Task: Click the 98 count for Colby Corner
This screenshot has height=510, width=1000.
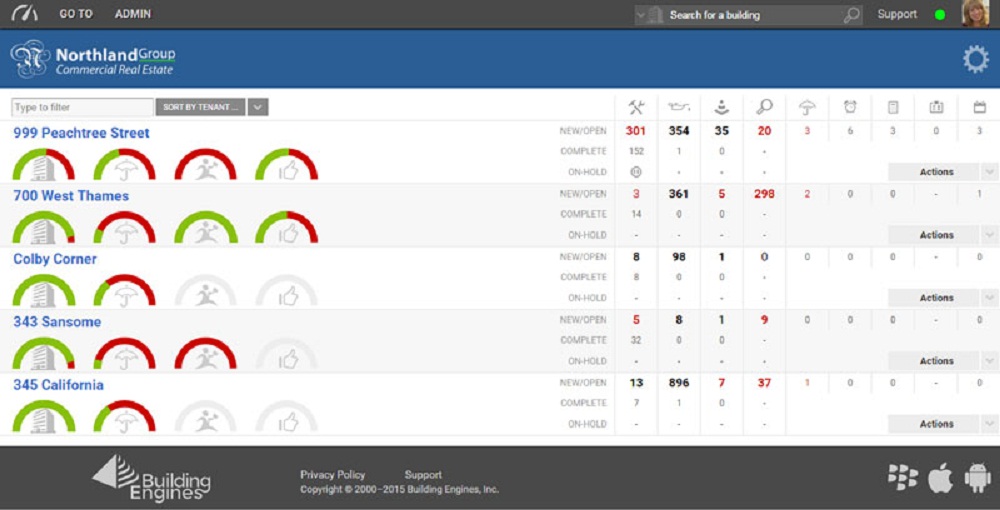Action: (679, 257)
